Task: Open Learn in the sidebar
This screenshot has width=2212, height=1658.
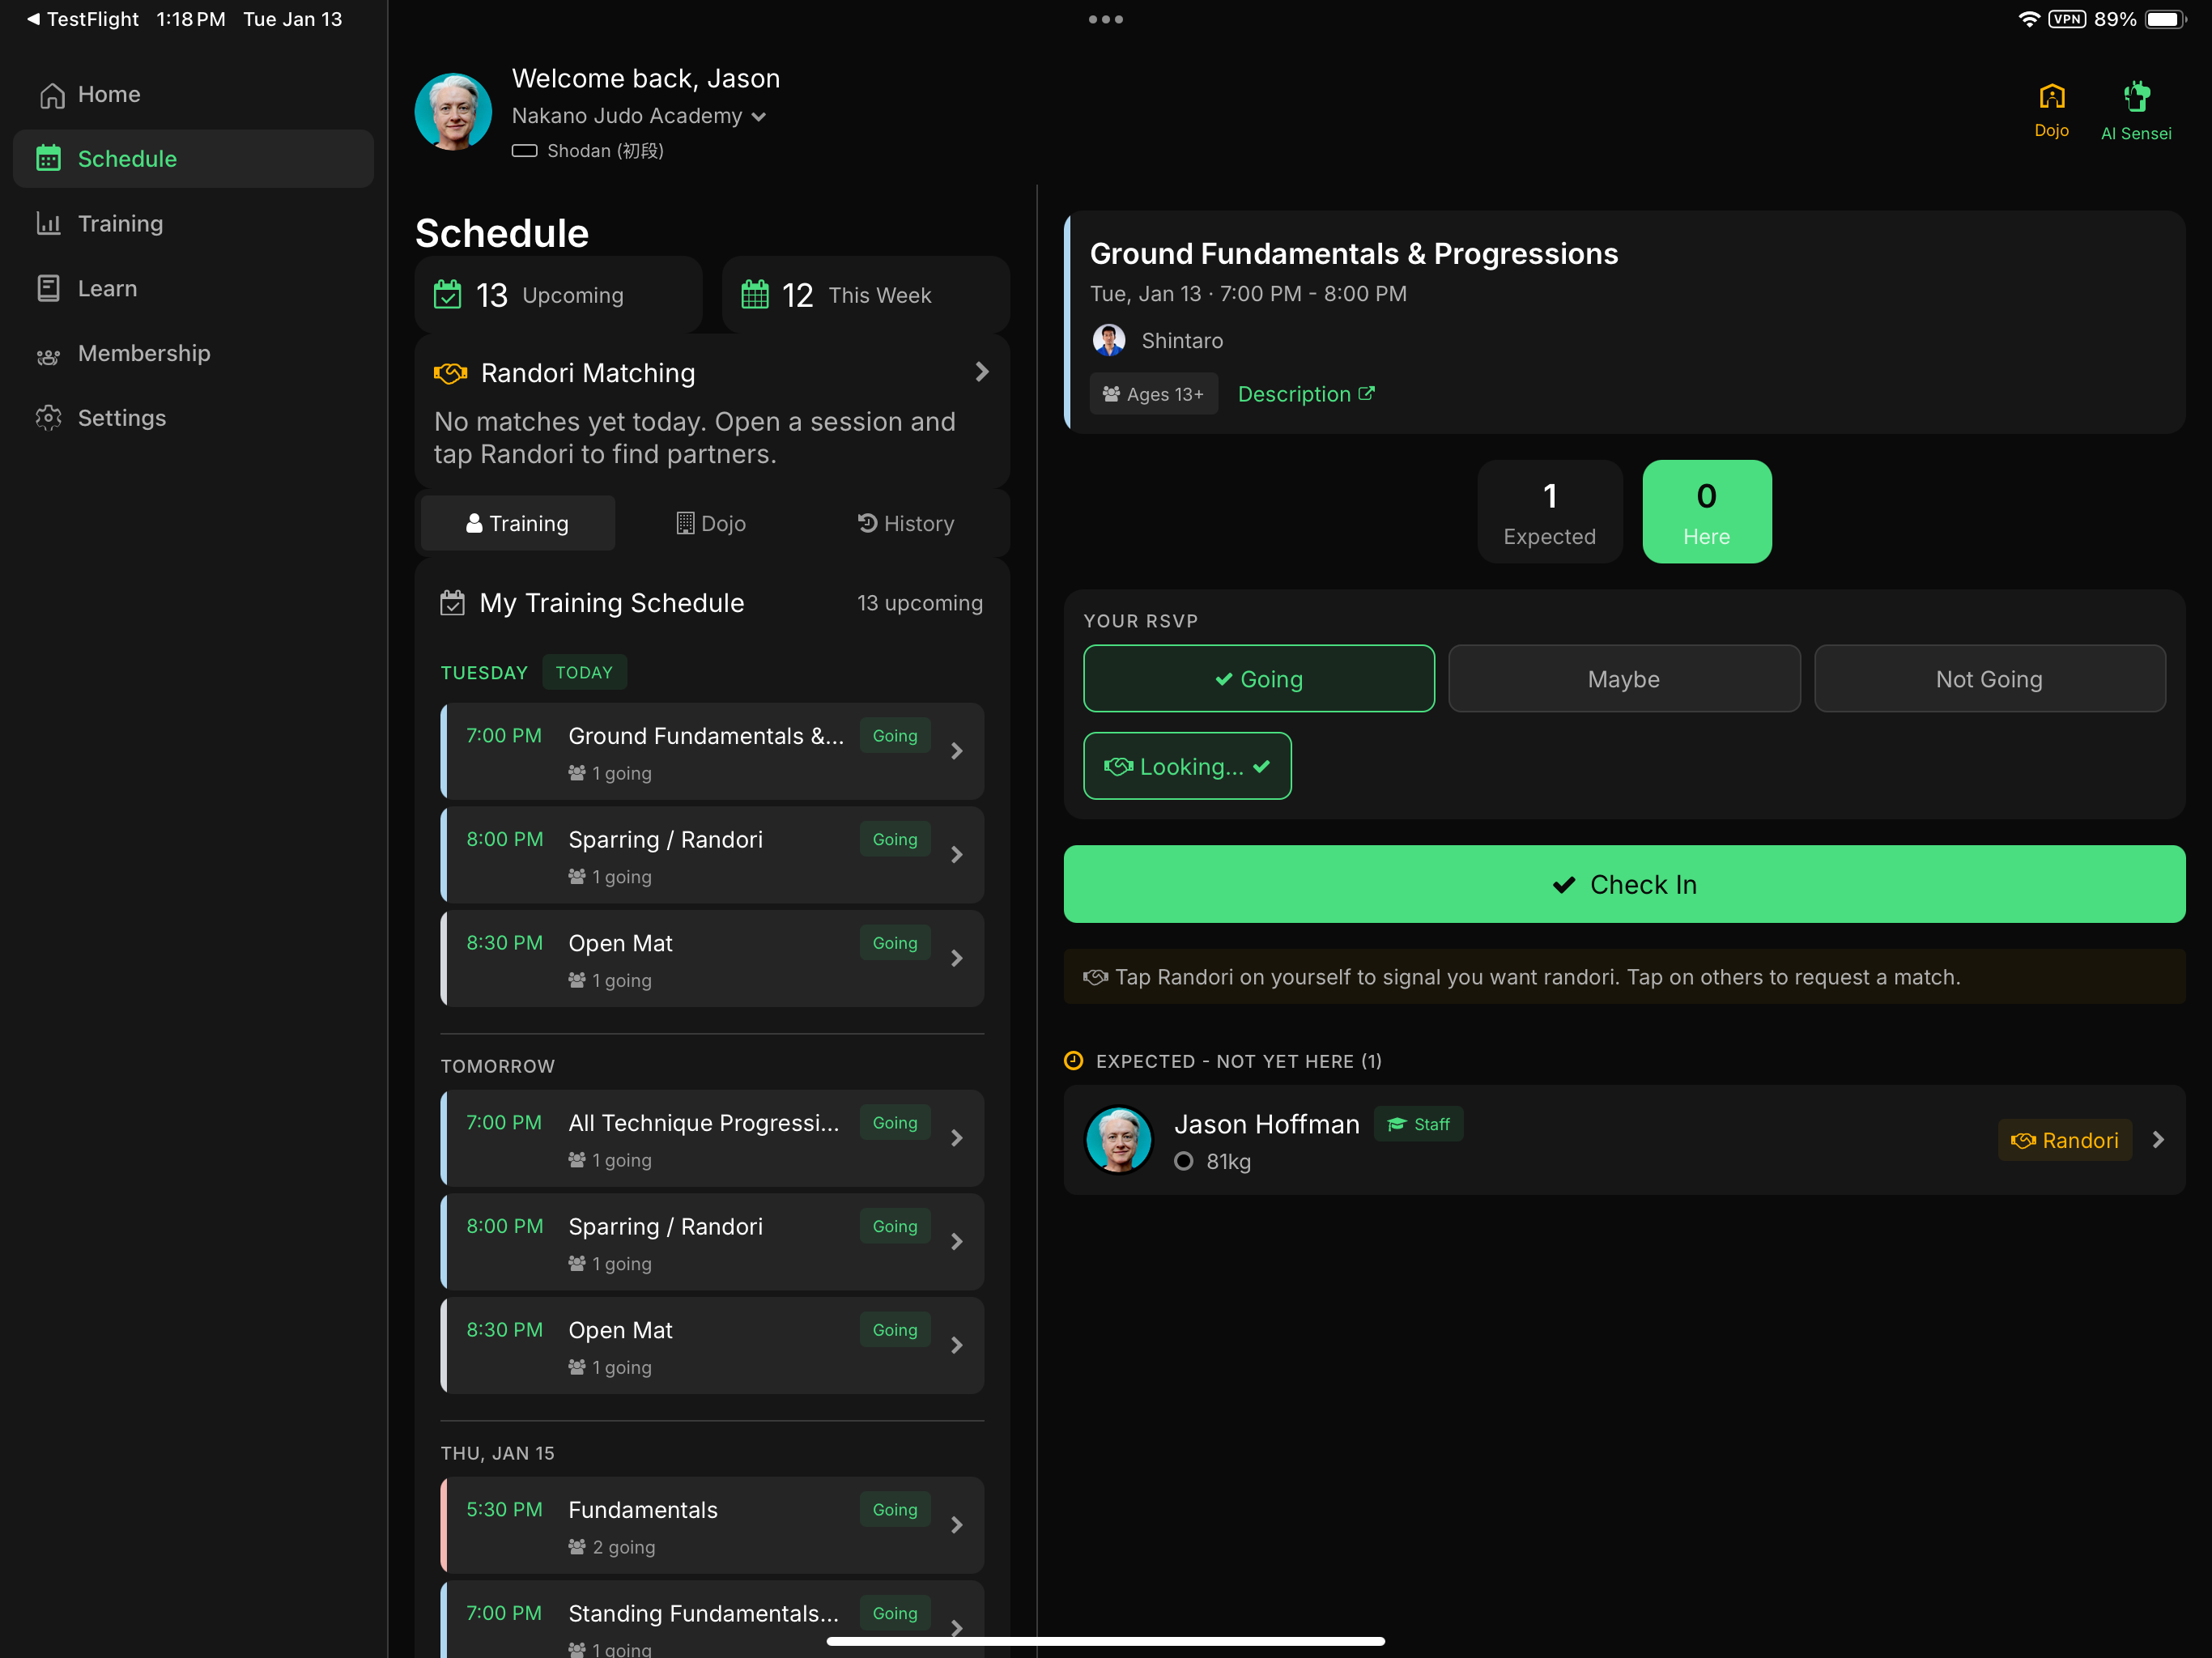Action: pos(193,288)
